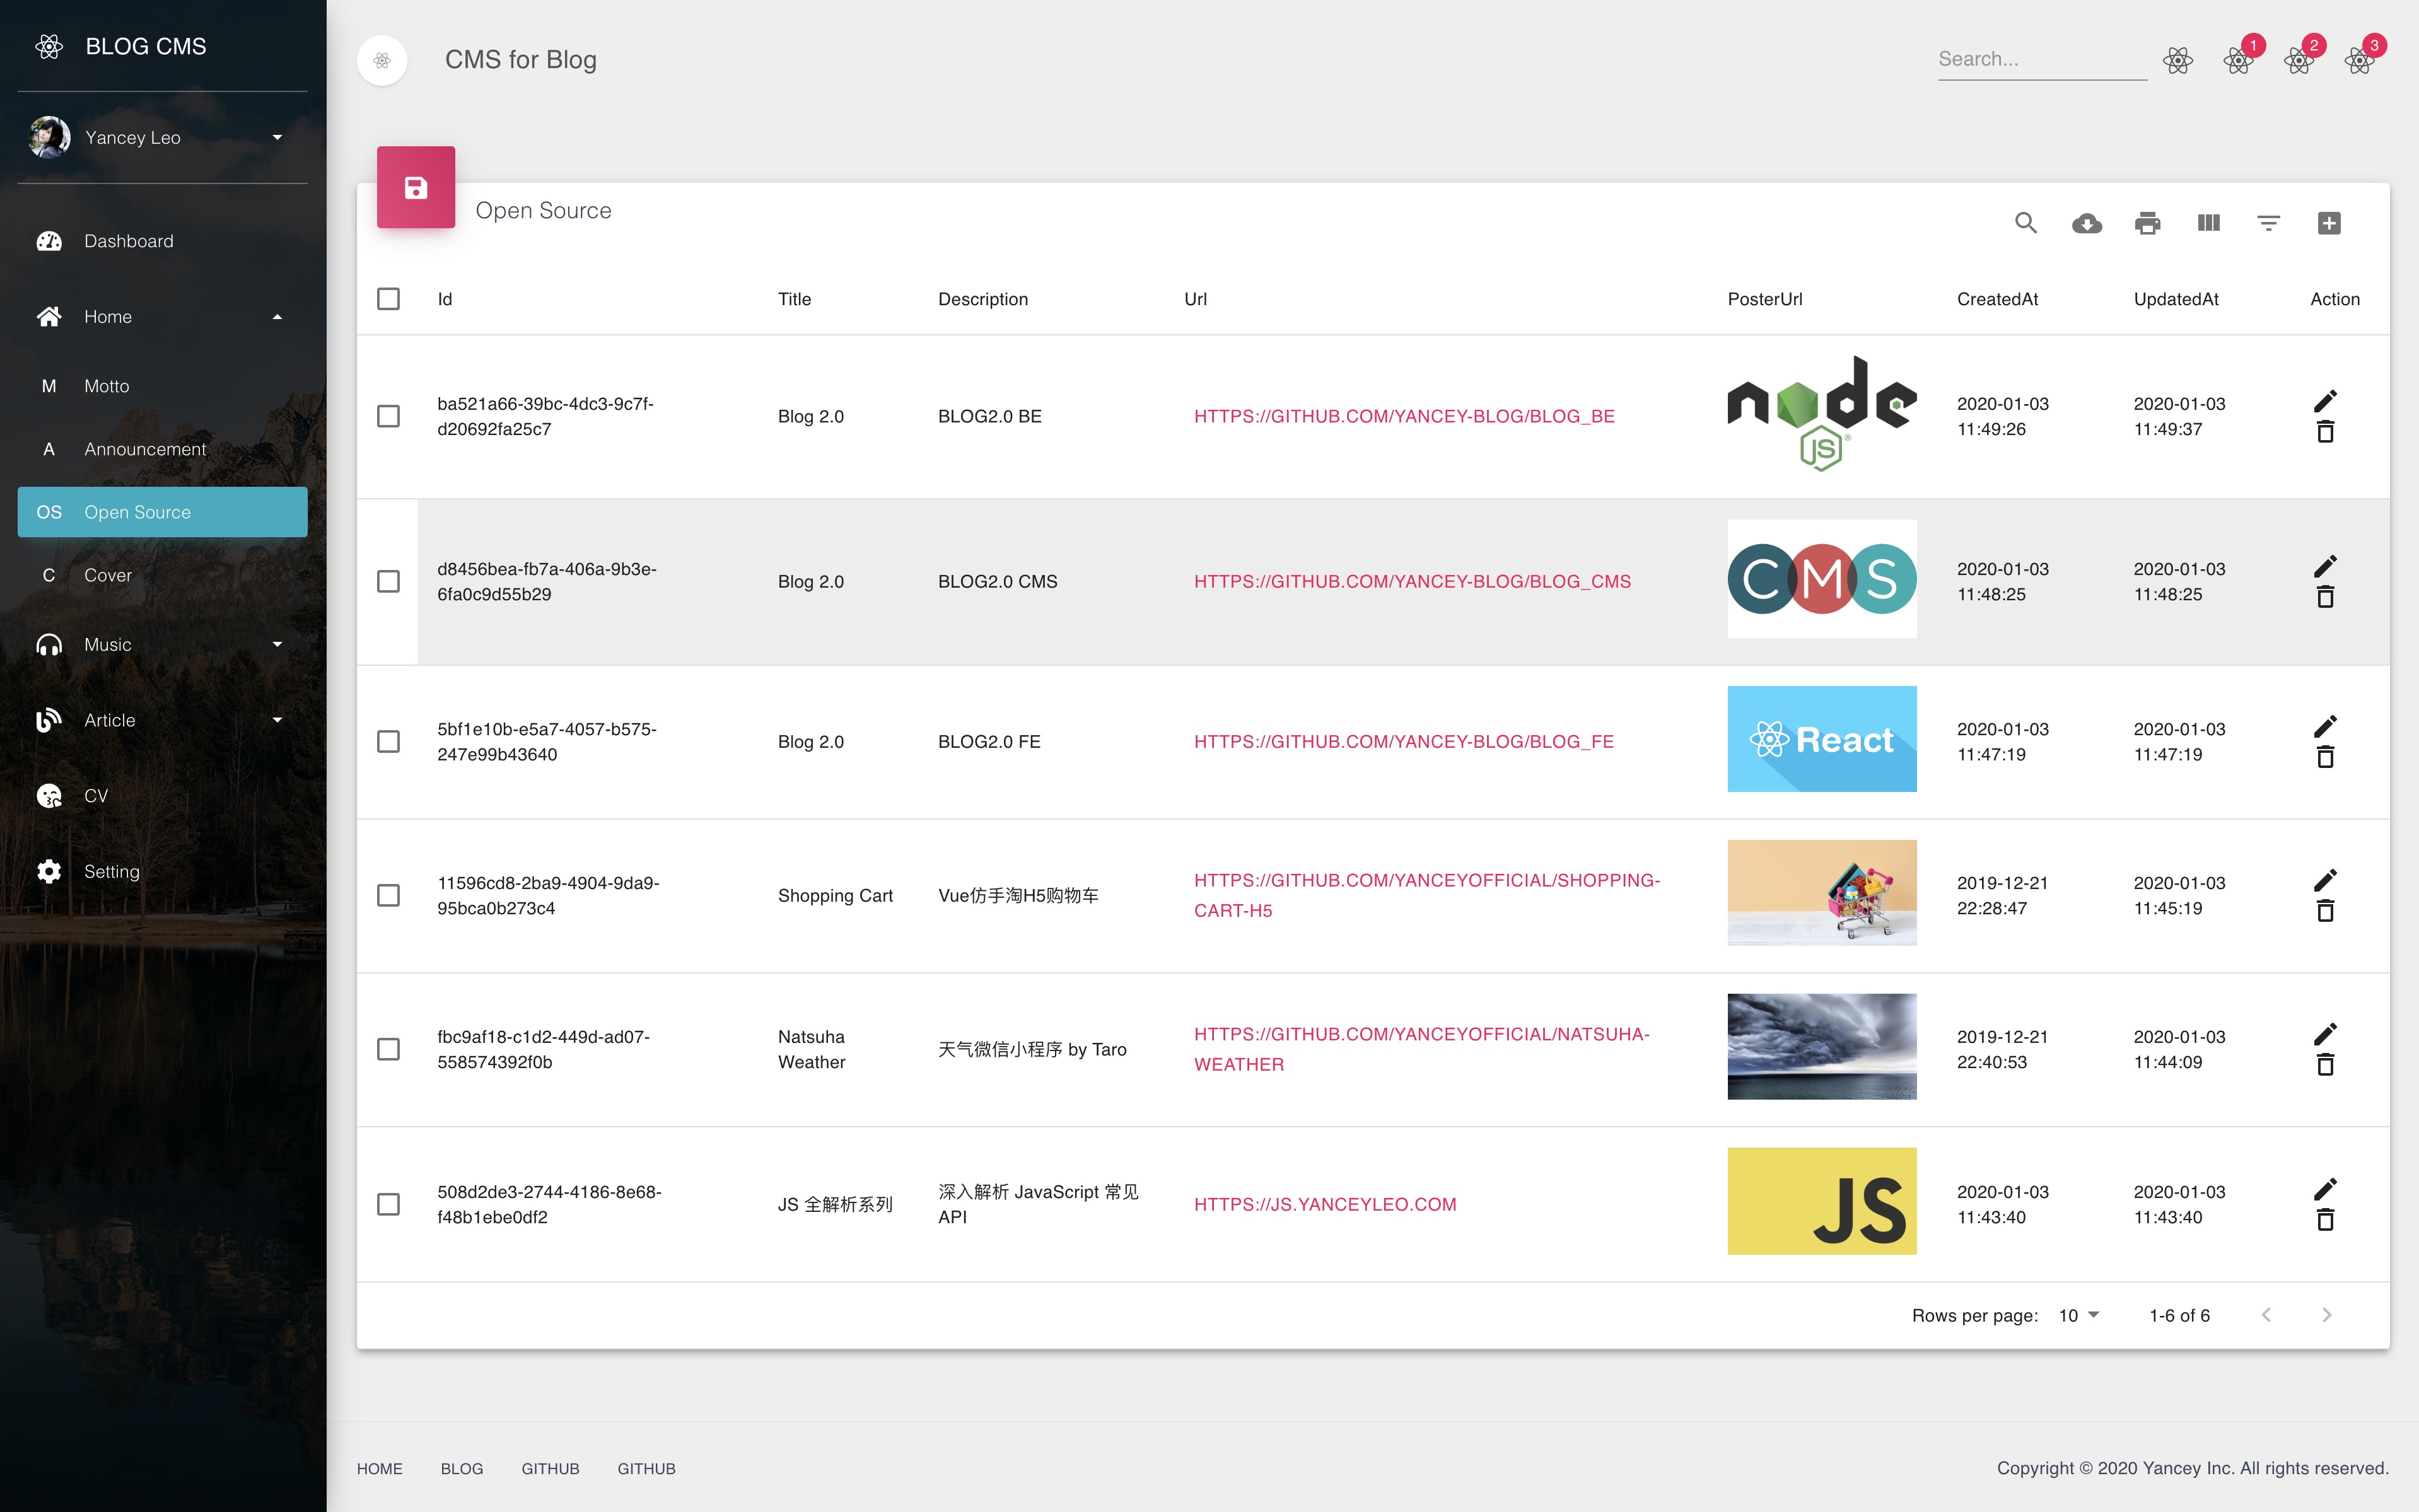Image resolution: width=2419 pixels, height=1512 pixels.
Task: Check the BLOG2.0 BE row checkbox
Action: click(x=388, y=416)
